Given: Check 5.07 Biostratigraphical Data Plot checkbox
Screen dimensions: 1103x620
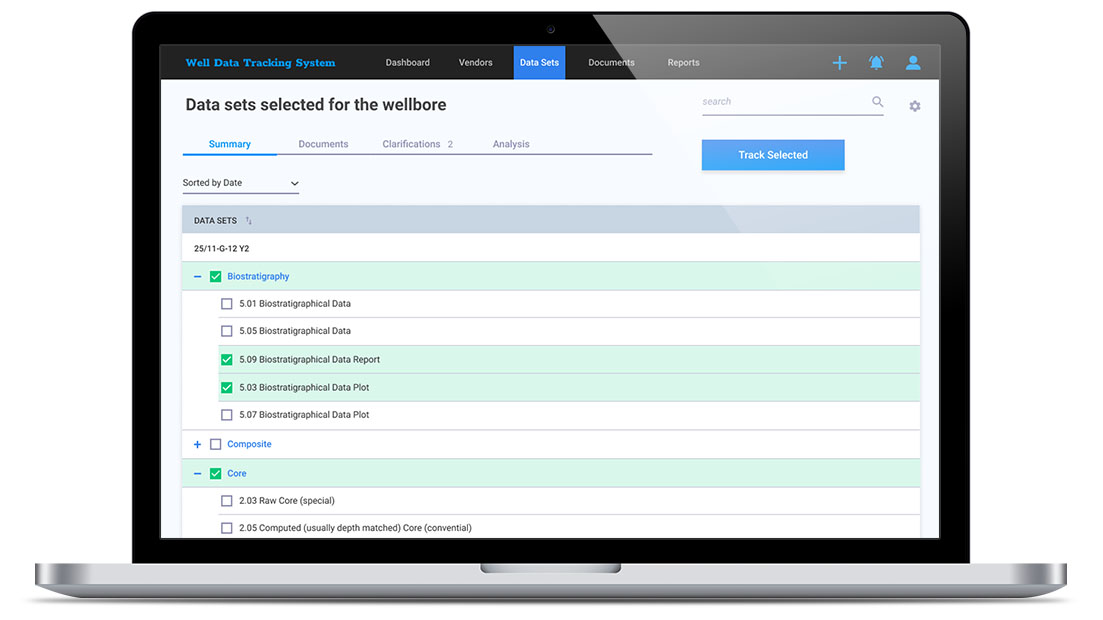Looking at the screenshot, I should pyautogui.click(x=227, y=415).
